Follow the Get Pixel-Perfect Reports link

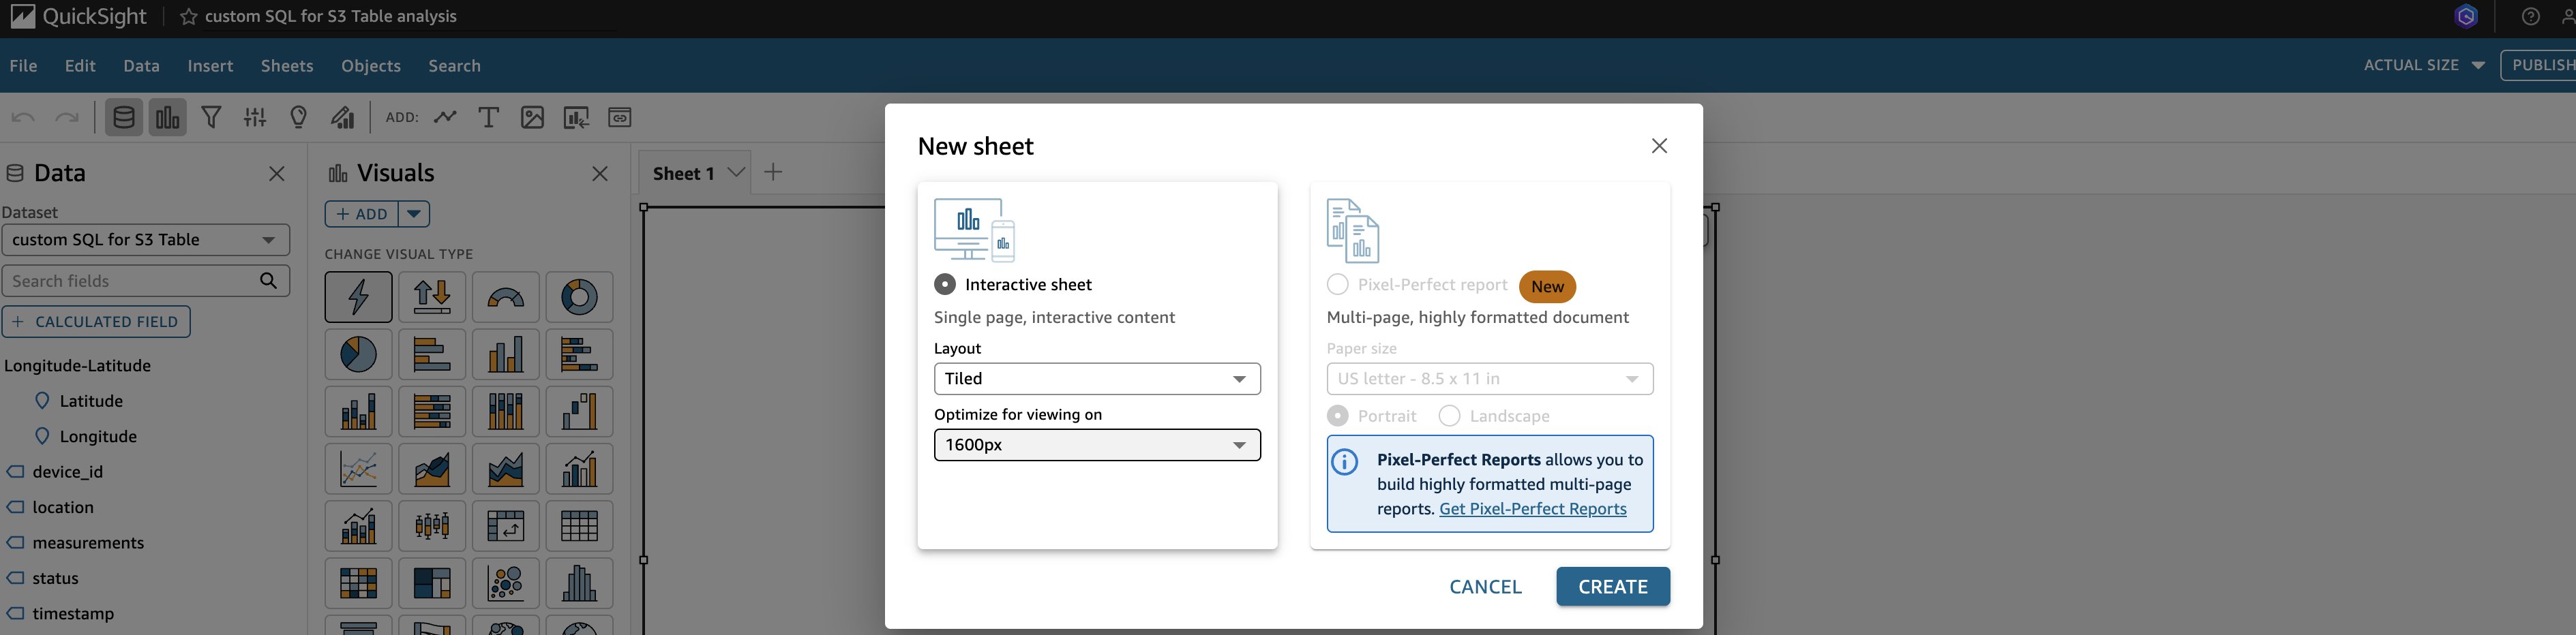pos(1532,509)
